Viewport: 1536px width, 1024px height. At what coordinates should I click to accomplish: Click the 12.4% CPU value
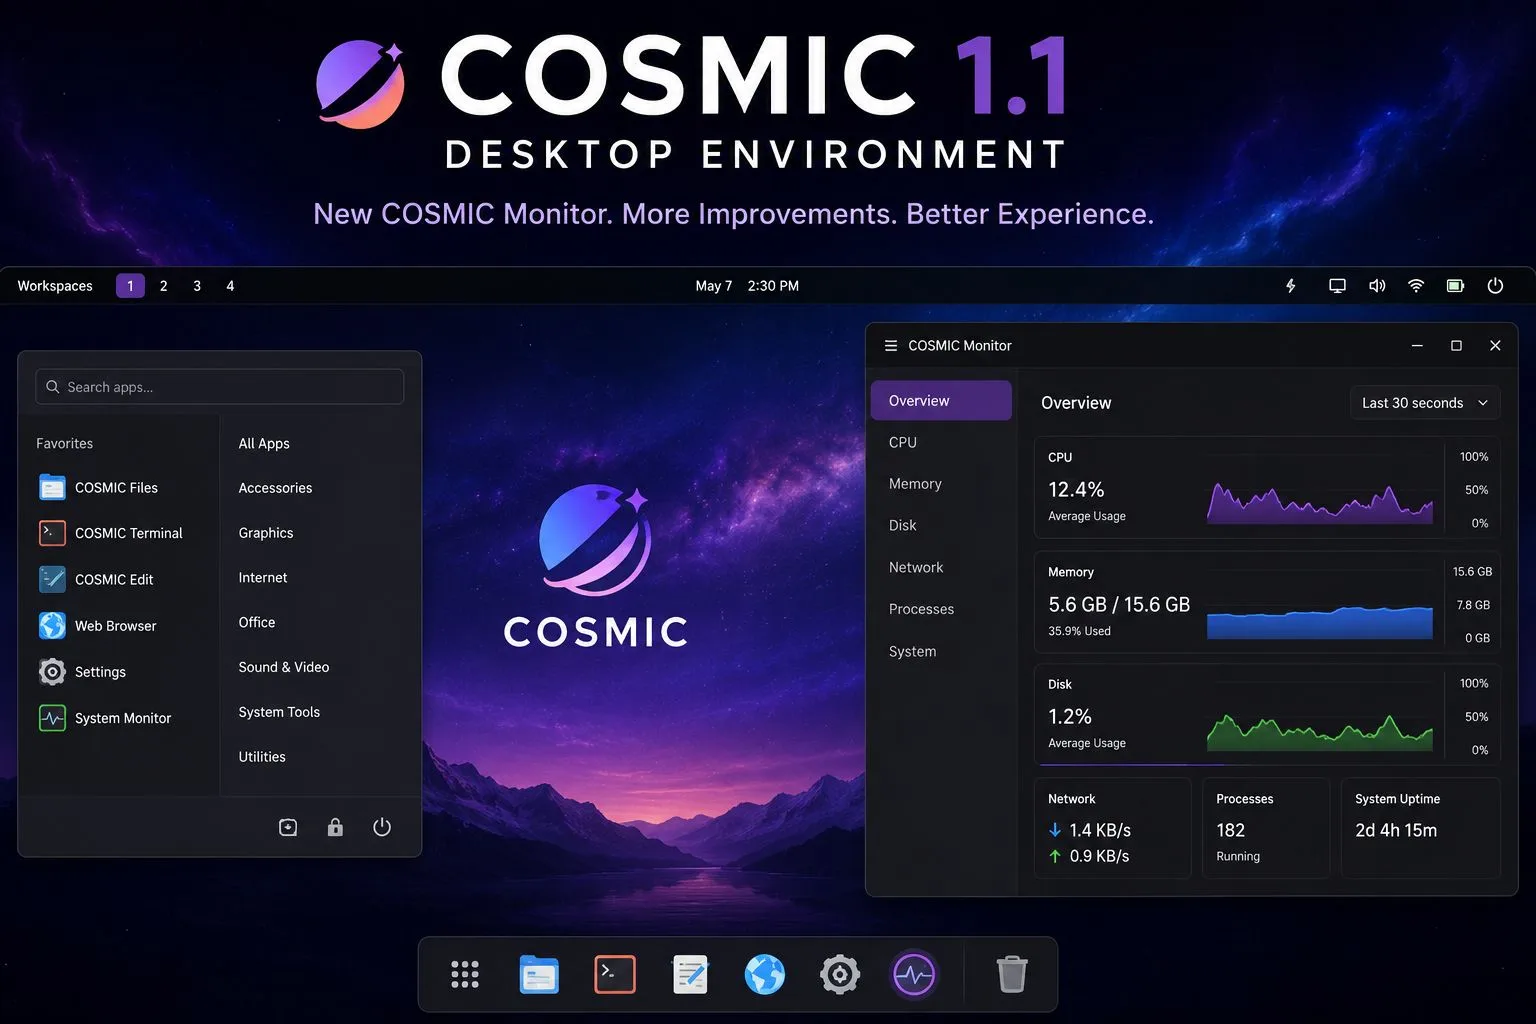[1076, 489]
